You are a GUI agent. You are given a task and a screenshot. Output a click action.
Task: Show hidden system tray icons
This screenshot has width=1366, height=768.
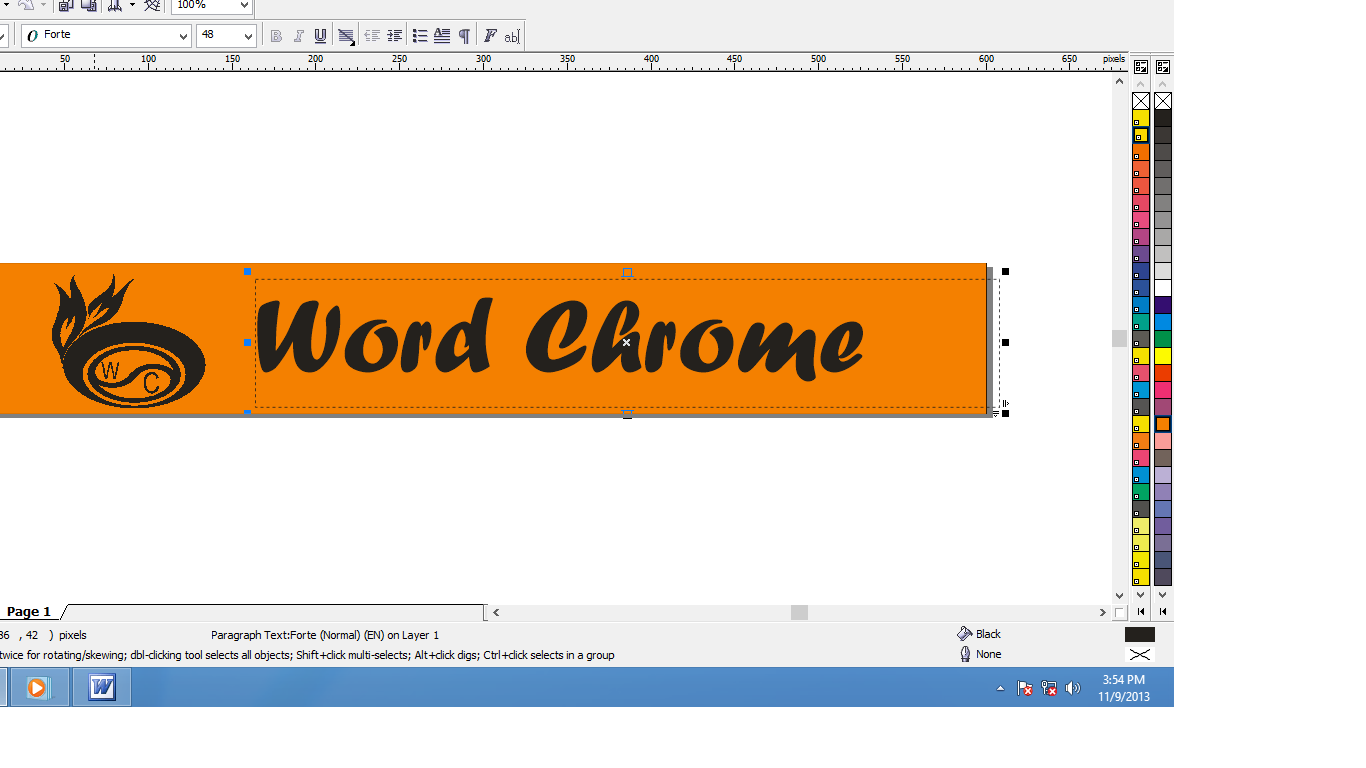[1001, 688]
